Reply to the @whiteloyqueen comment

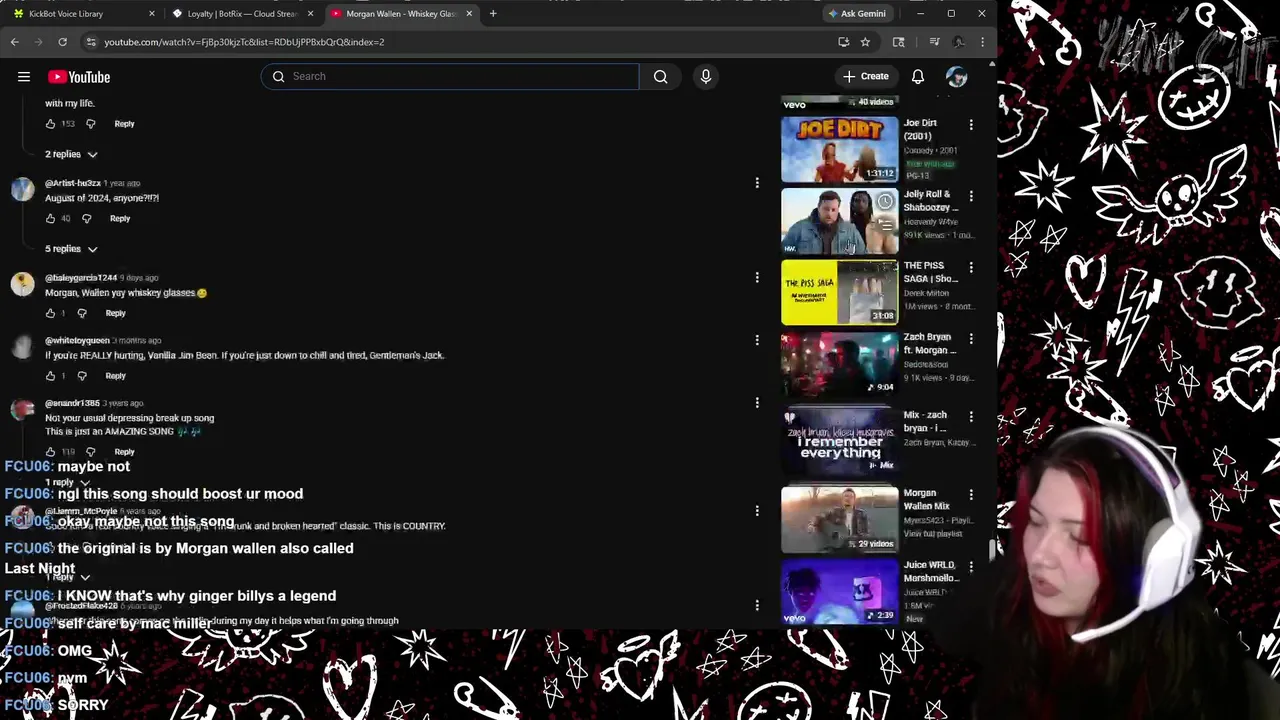click(x=116, y=376)
